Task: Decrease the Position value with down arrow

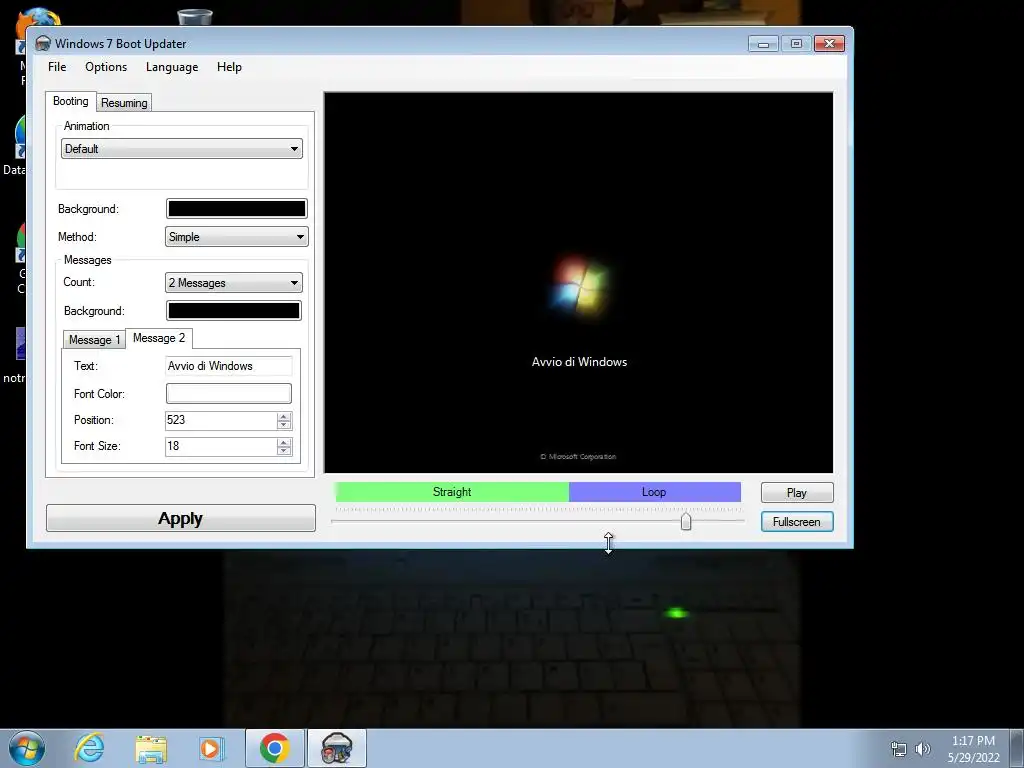Action: click(x=284, y=425)
